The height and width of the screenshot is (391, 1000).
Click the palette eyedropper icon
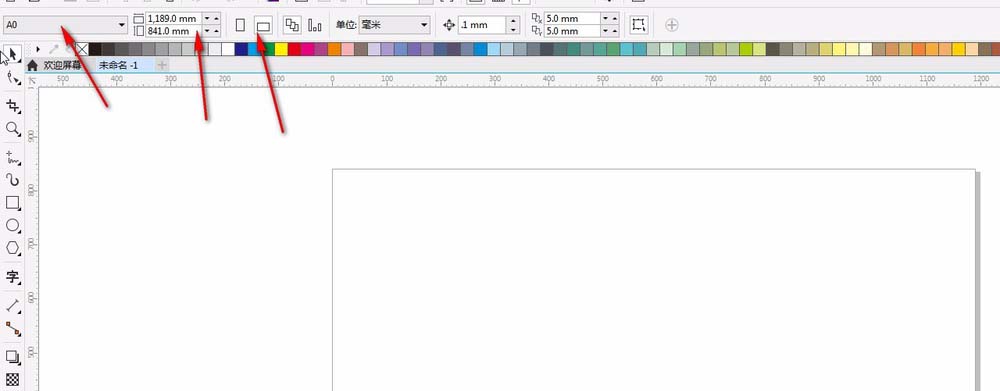click(54, 49)
